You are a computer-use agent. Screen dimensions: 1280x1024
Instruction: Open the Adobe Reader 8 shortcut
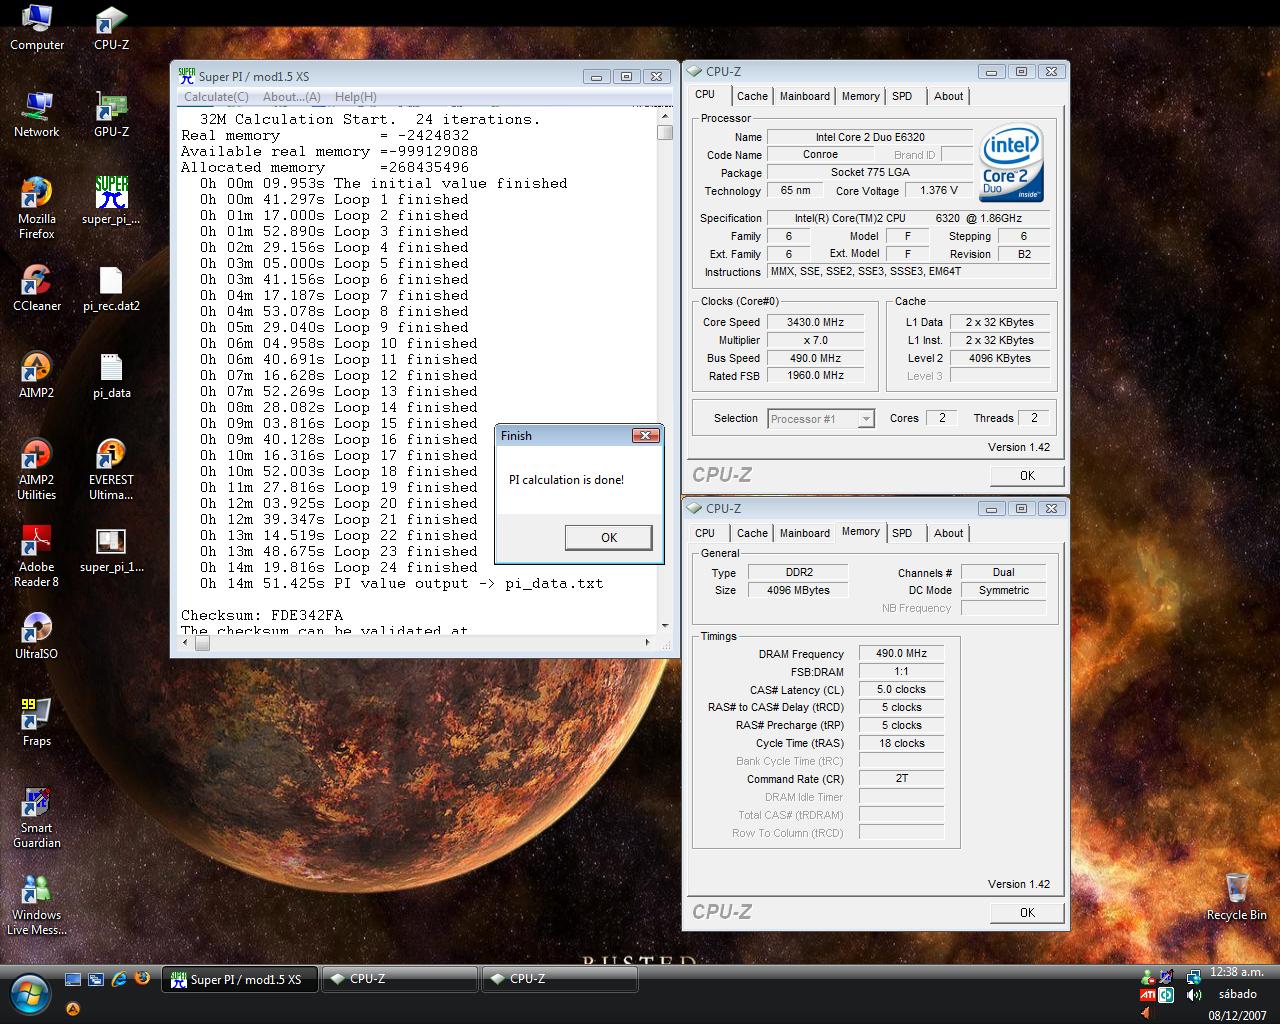click(37, 556)
